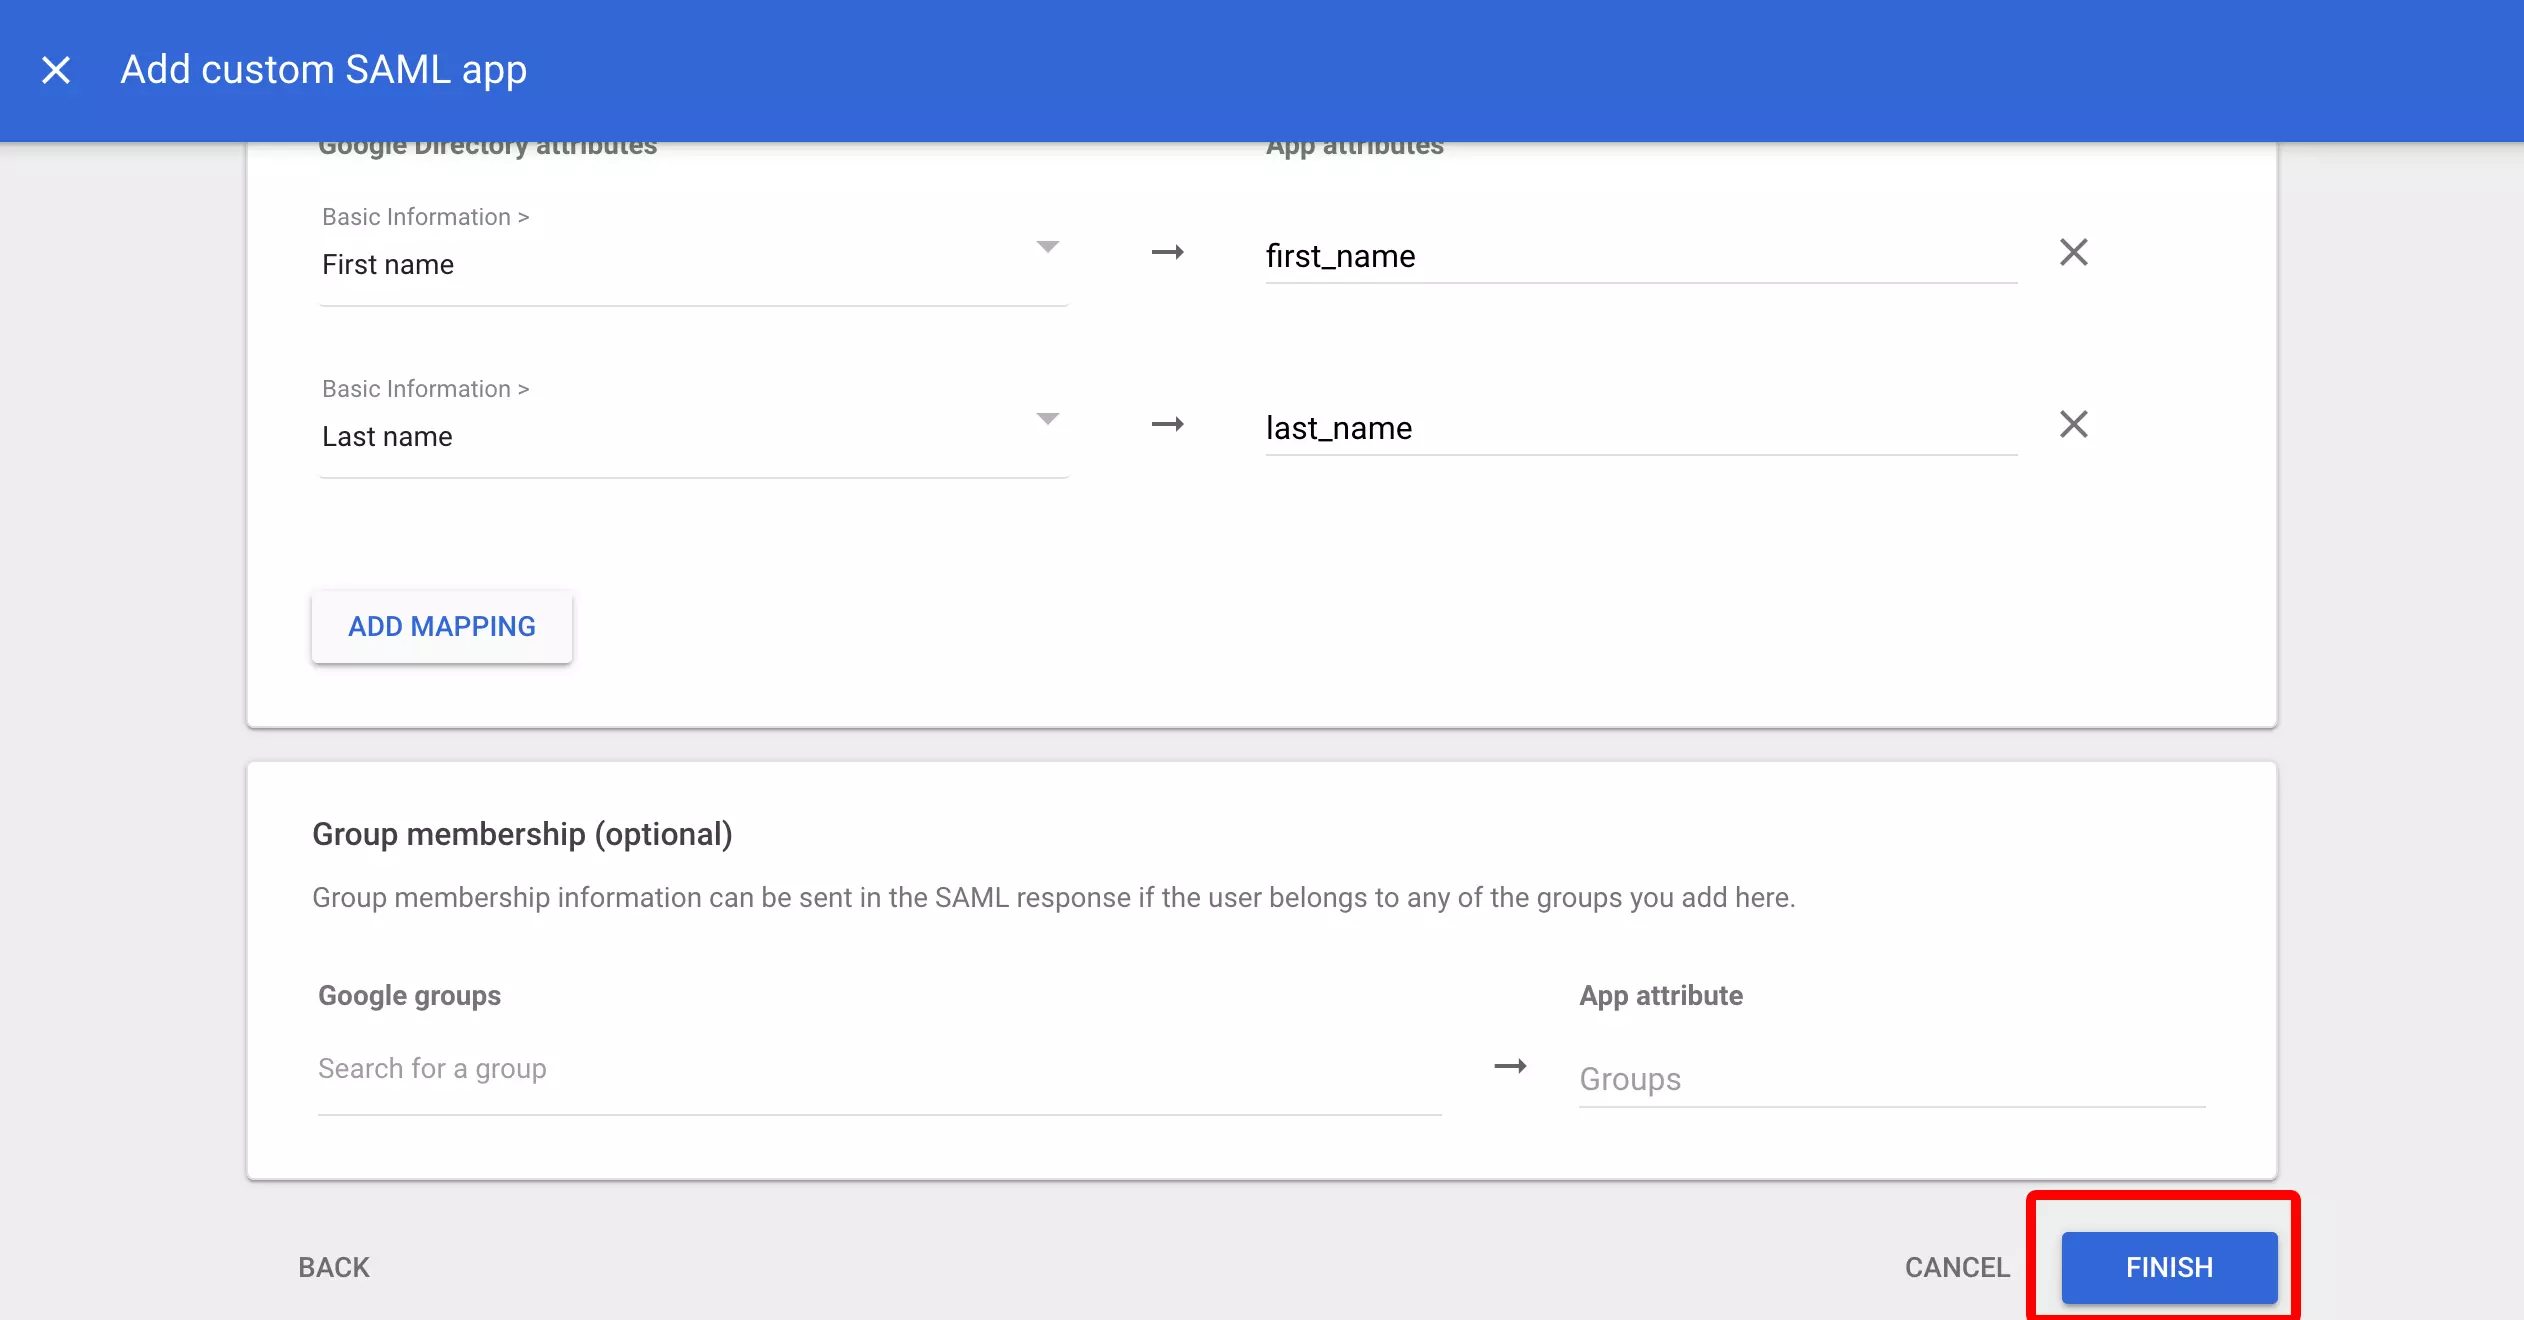Click the Add custom SAML app title
Screen dimensions: 2524x1320
tap(324, 70)
